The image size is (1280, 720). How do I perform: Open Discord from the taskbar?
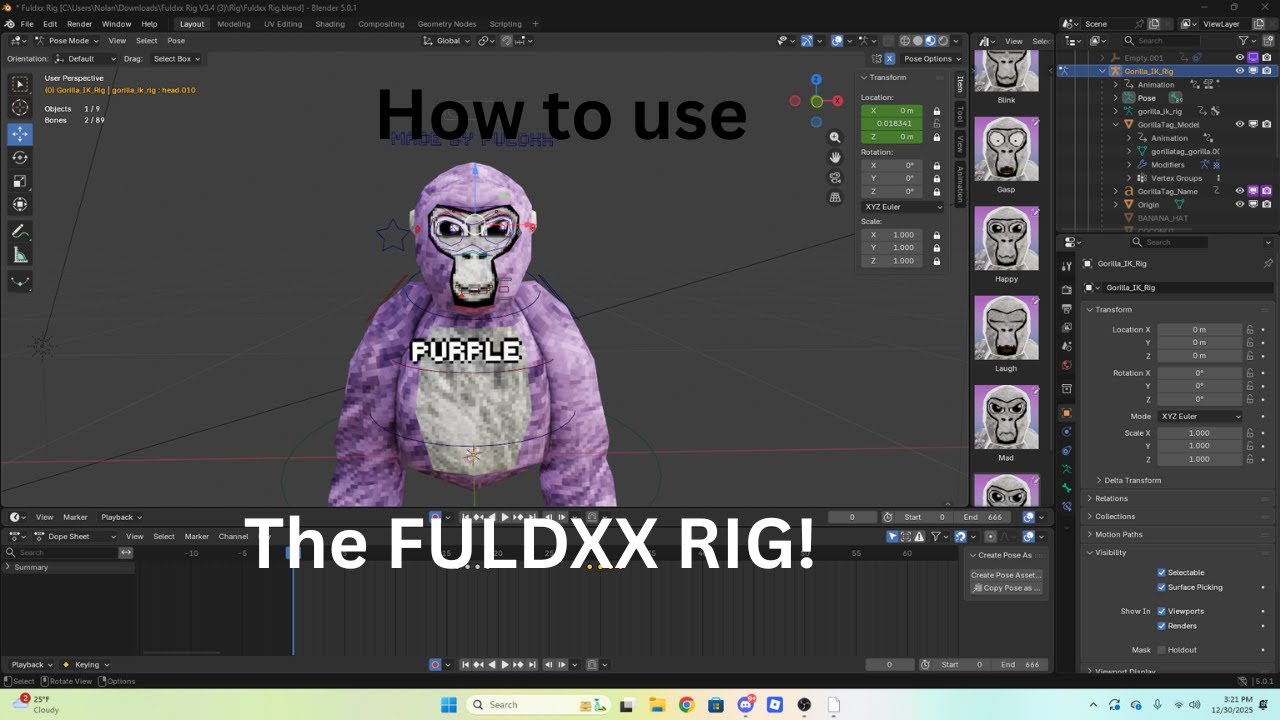click(x=745, y=704)
